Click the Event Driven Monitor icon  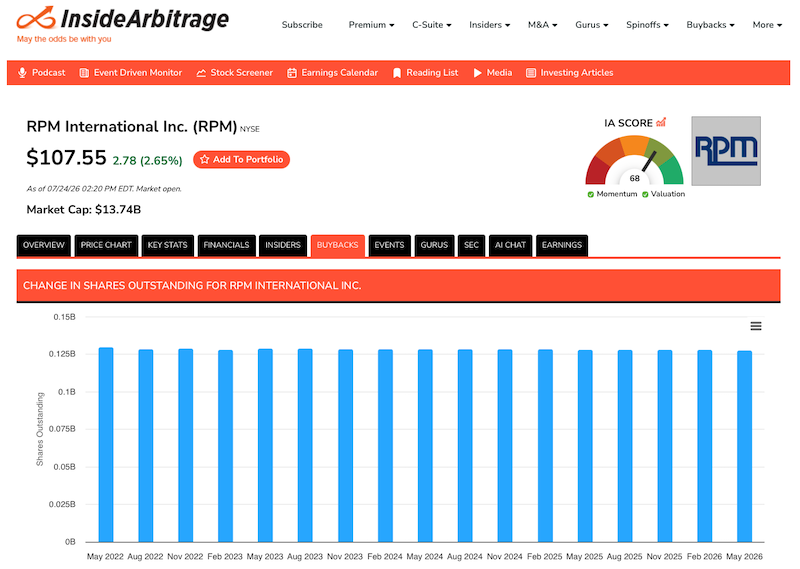coord(84,73)
